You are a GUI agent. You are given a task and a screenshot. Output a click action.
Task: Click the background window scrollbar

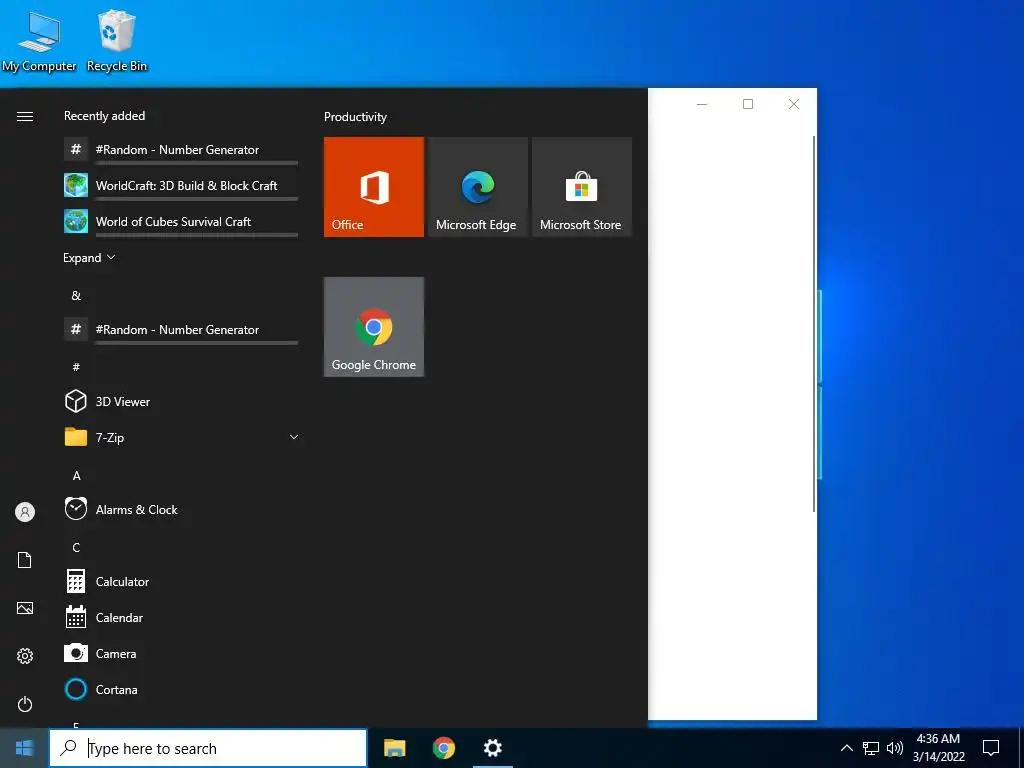point(814,324)
